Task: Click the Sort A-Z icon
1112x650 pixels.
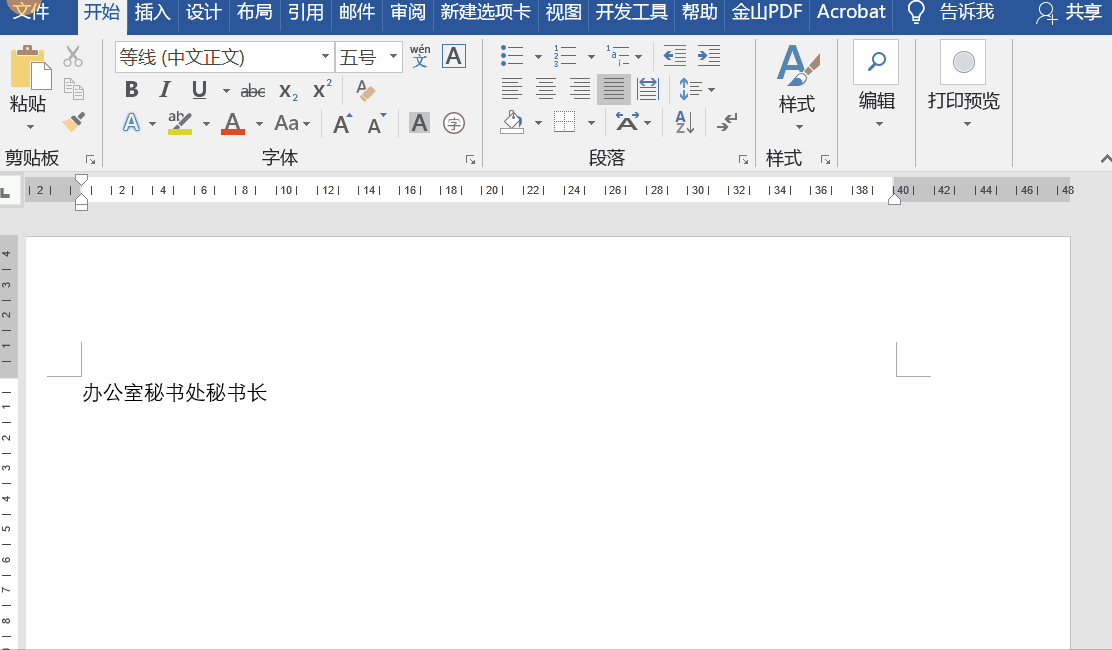Action: click(685, 122)
